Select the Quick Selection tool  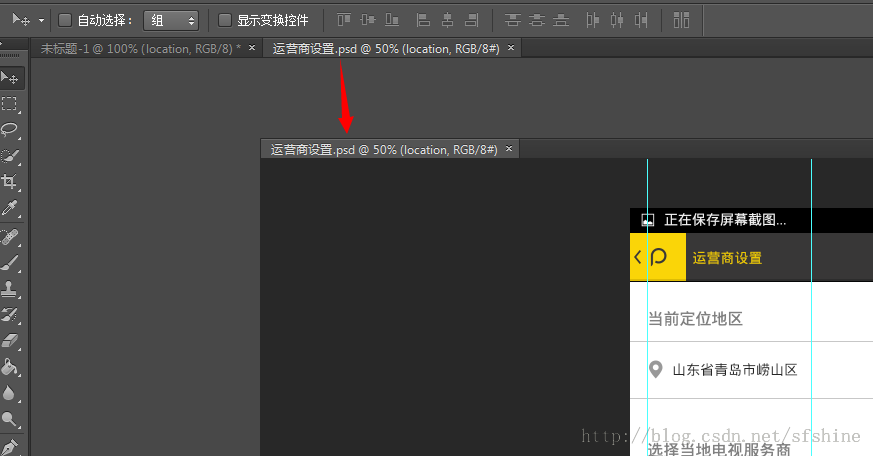point(9,156)
